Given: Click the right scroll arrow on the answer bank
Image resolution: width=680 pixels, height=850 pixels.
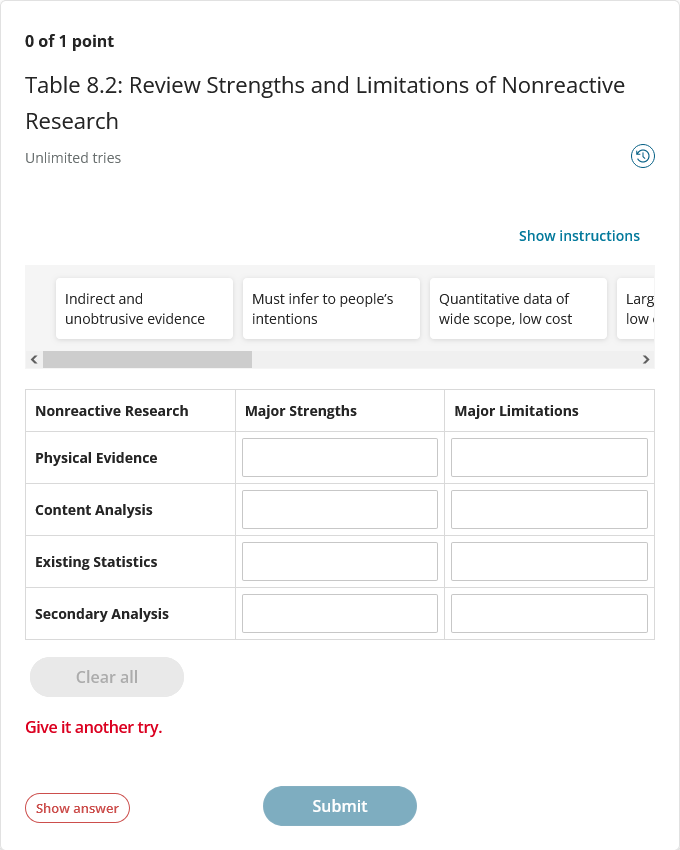Looking at the screenshot, I should click(646, 359).
